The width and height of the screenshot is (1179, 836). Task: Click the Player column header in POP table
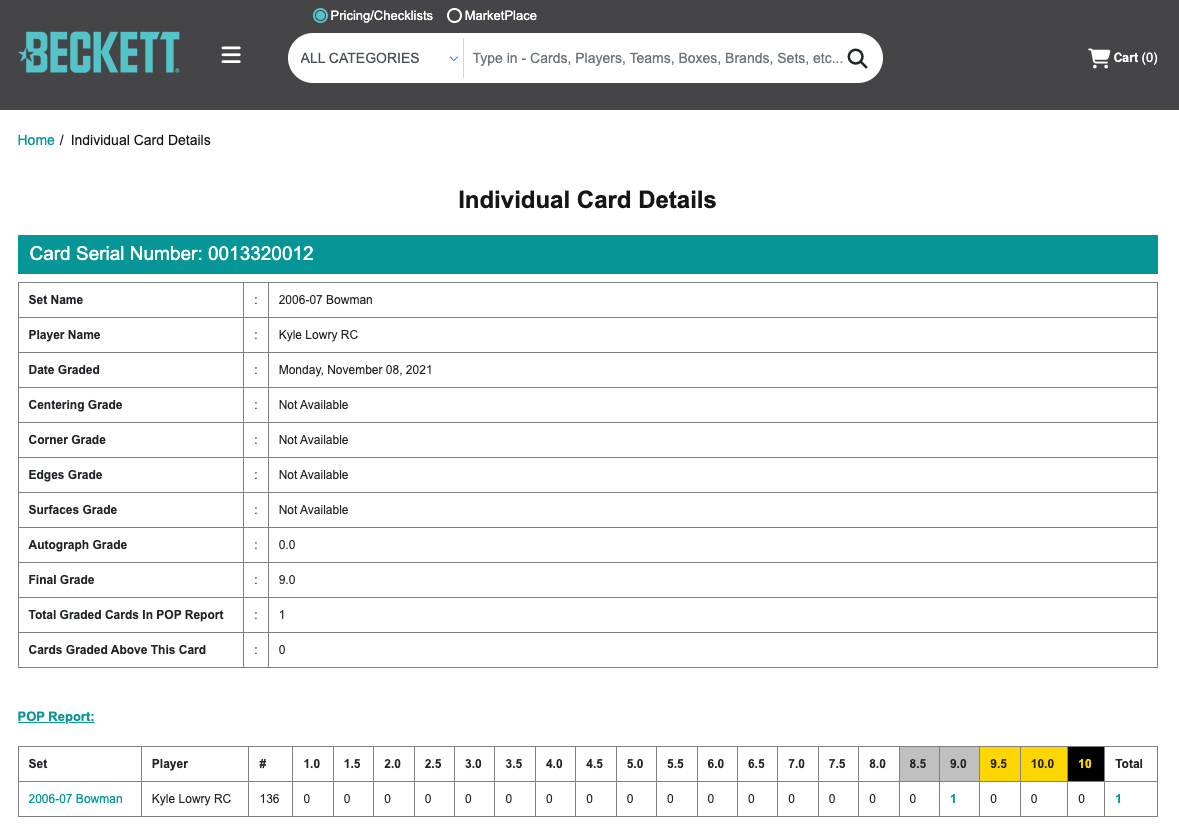point(170,764)
